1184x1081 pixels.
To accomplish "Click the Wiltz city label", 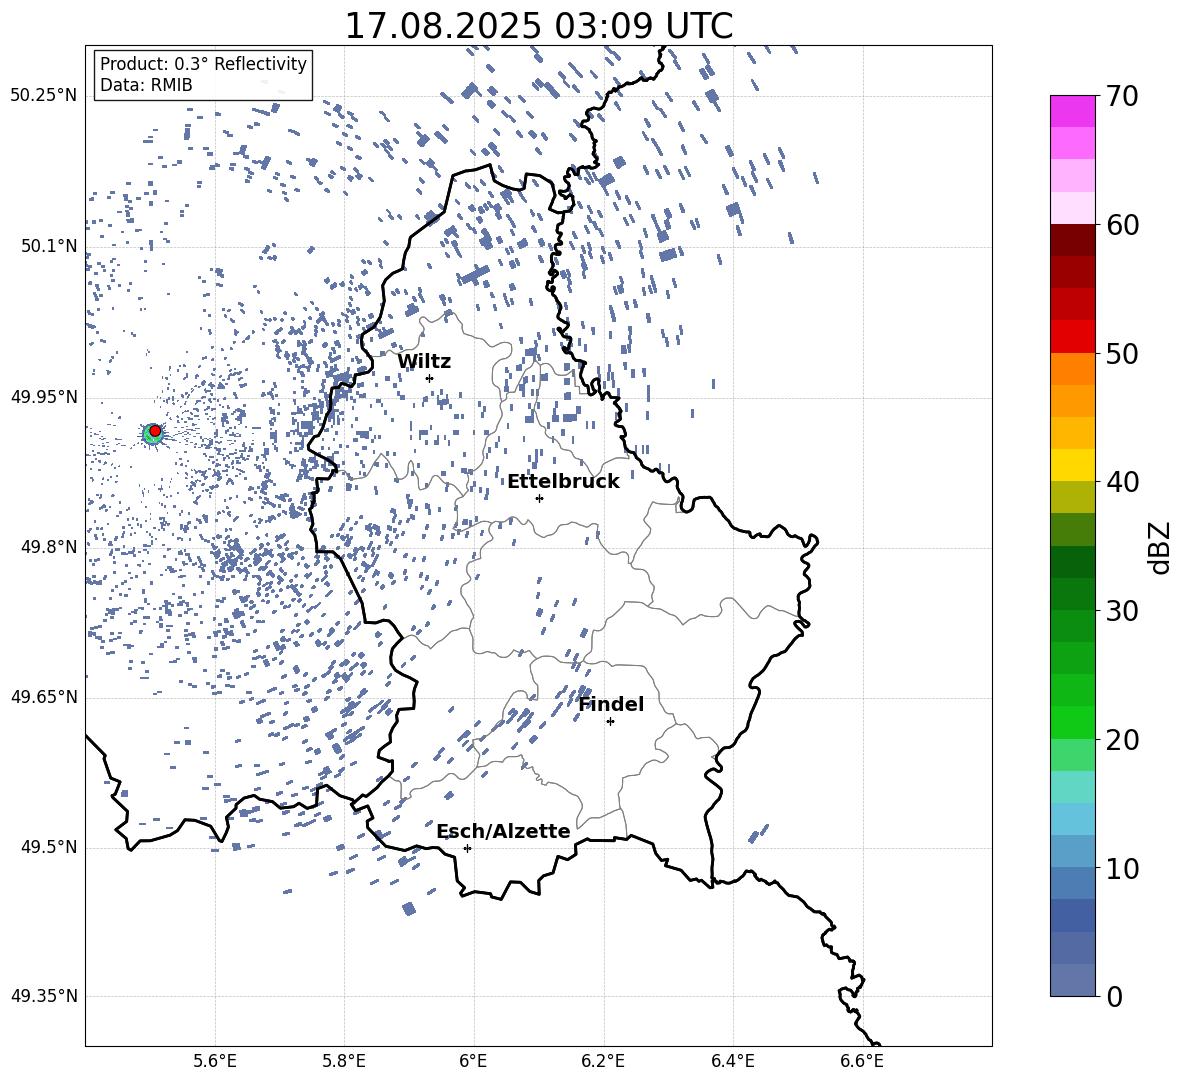I will click(x=424, y=362).
